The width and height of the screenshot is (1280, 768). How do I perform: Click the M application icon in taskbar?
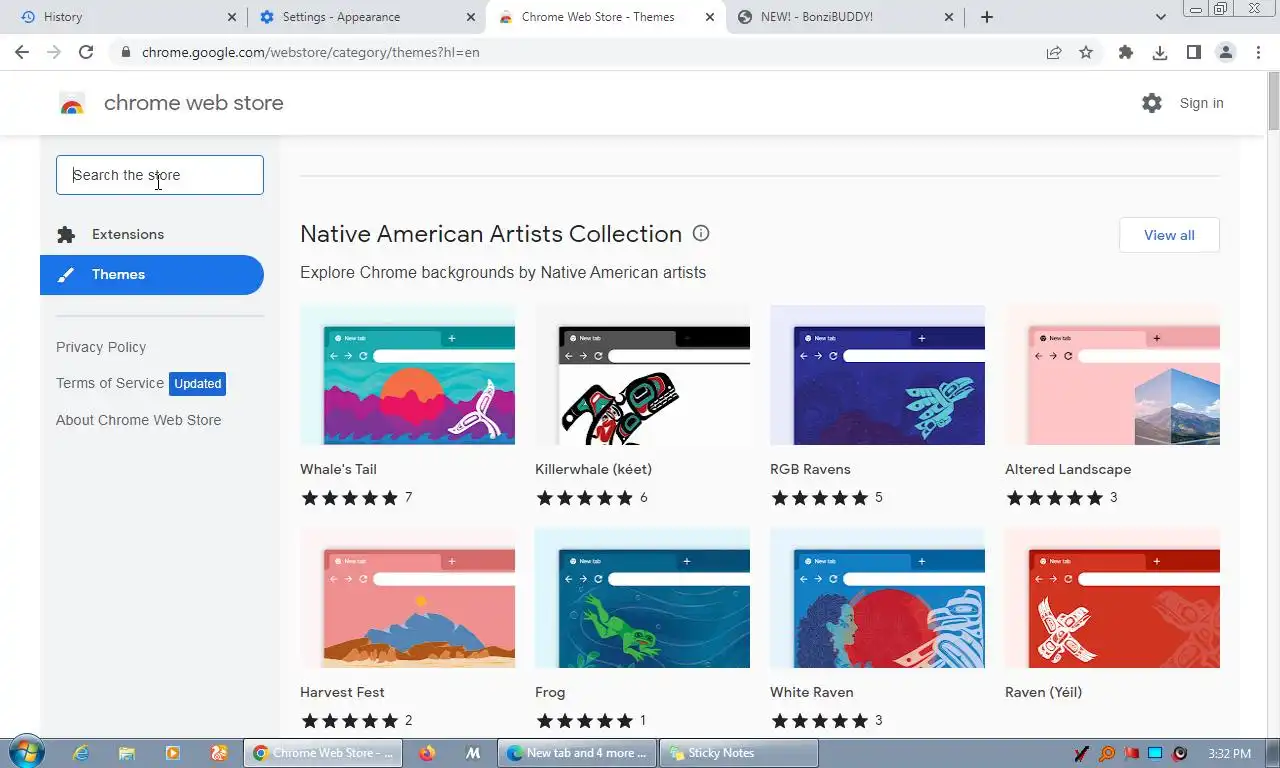click(x=473, y=753)
